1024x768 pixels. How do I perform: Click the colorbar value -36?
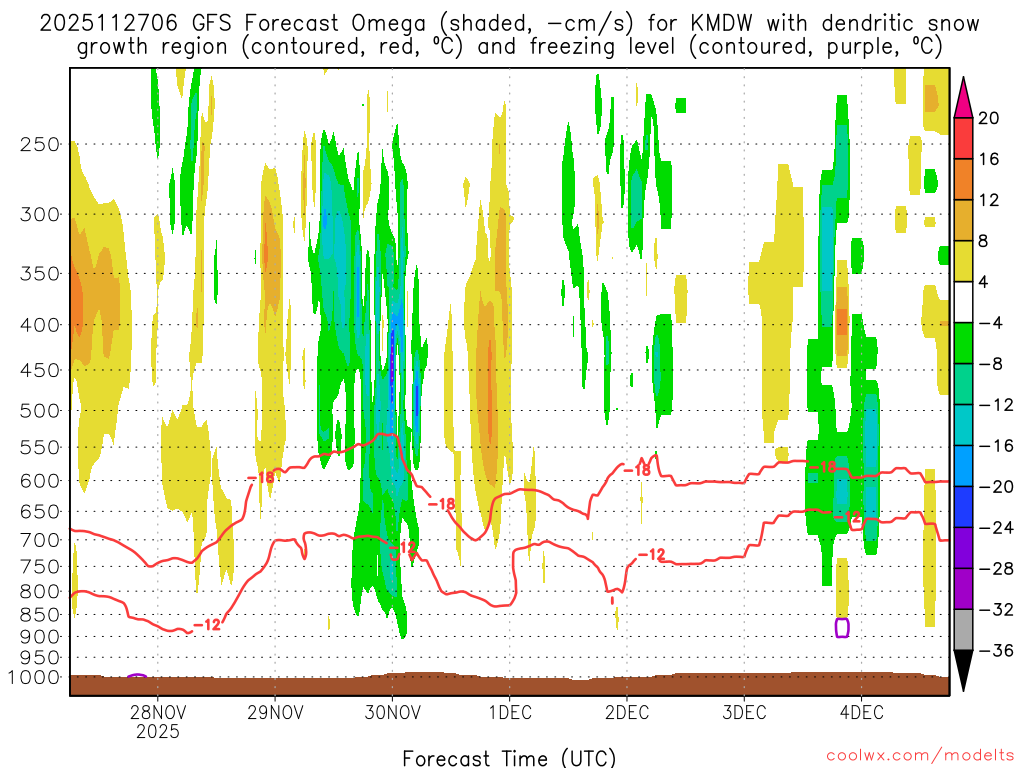pos(996,650)
